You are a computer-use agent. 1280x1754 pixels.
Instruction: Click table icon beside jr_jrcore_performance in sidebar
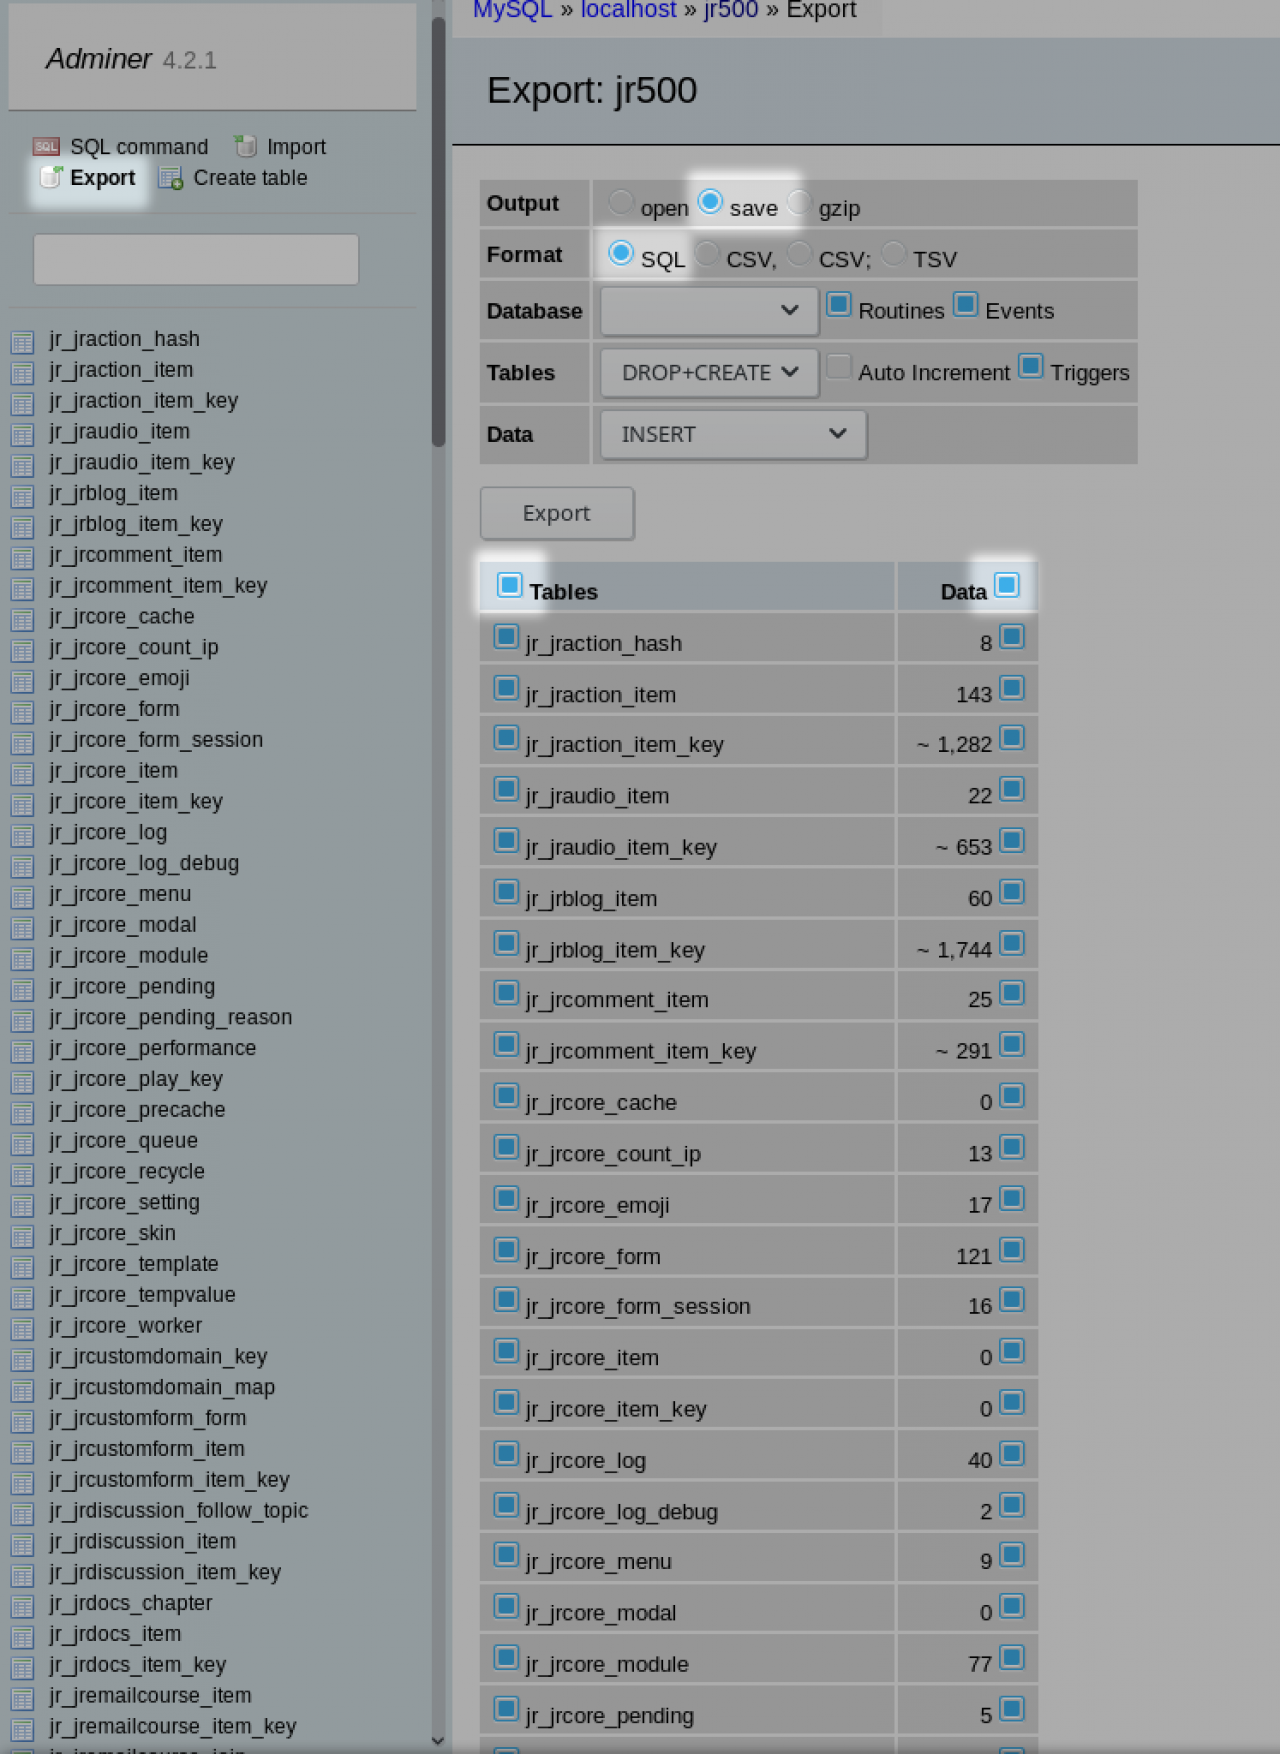point(23,1051)
